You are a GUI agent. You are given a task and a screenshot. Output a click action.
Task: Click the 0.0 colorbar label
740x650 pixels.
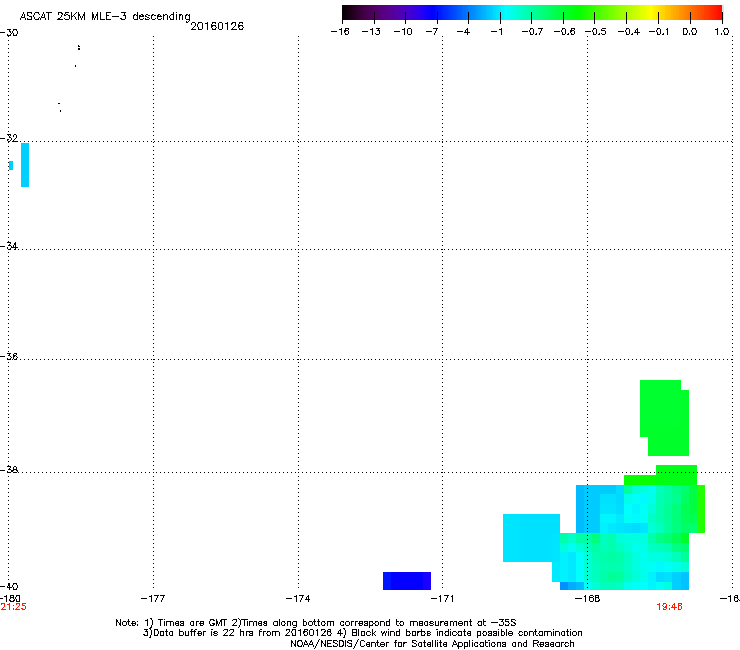pyautogui.click(x=690, y=32)
